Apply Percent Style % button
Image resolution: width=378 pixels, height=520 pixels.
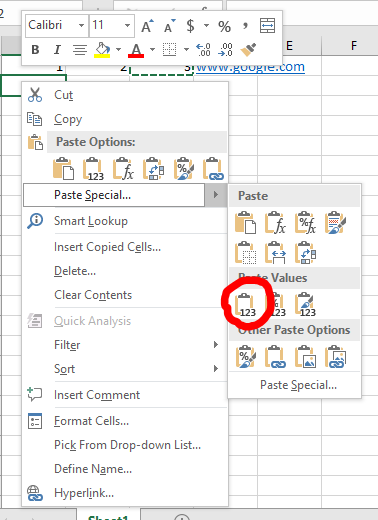click(x=224, y=26)
